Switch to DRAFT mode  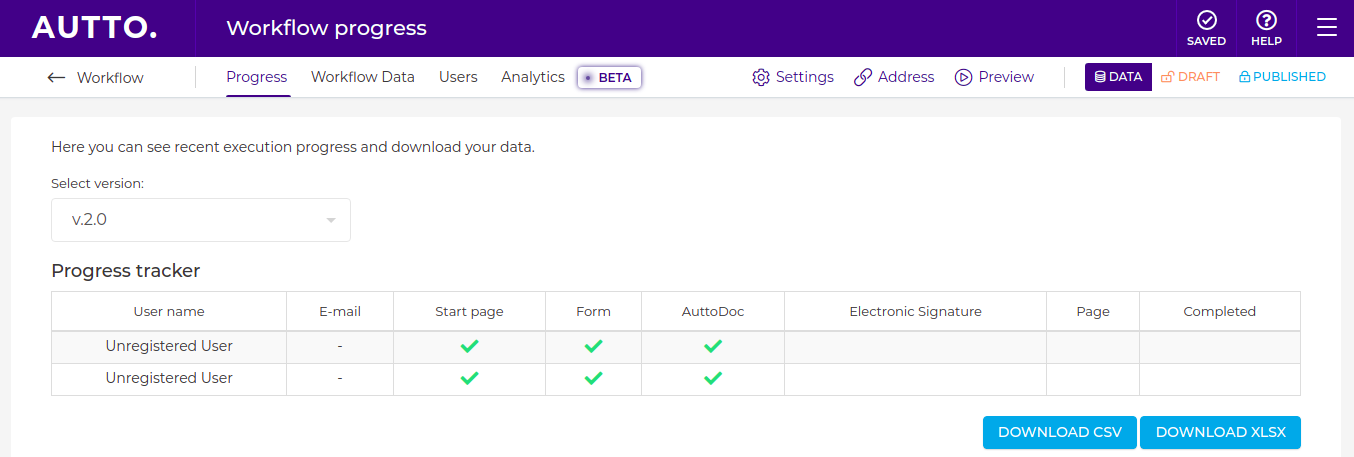click(1190, 77)
